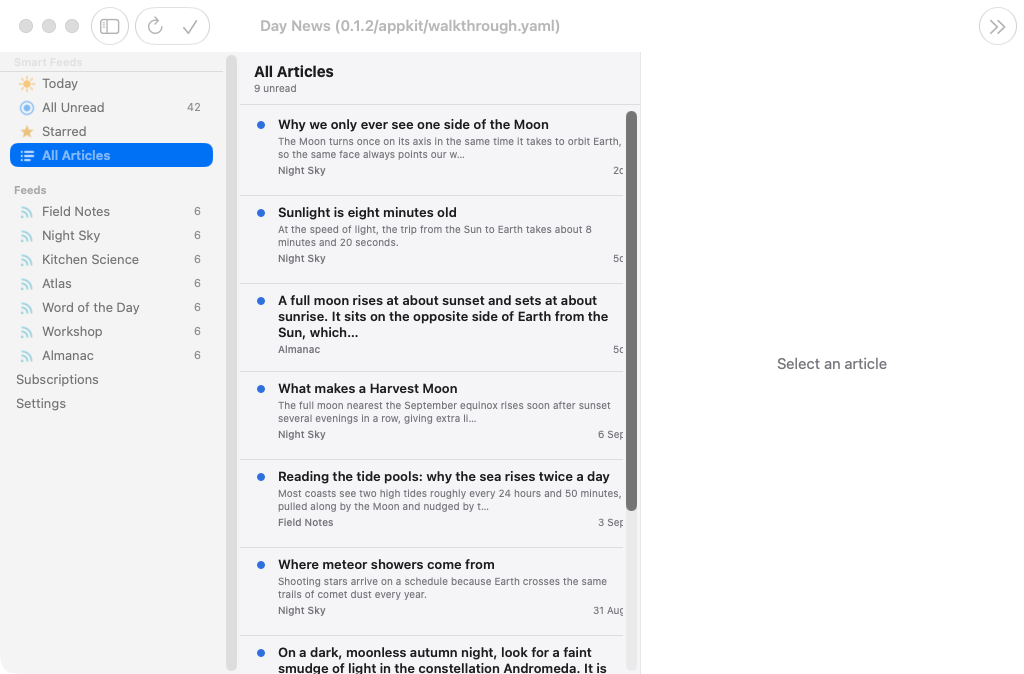
Task: Open article Where meteor showers come from
Action: point(432,592)
